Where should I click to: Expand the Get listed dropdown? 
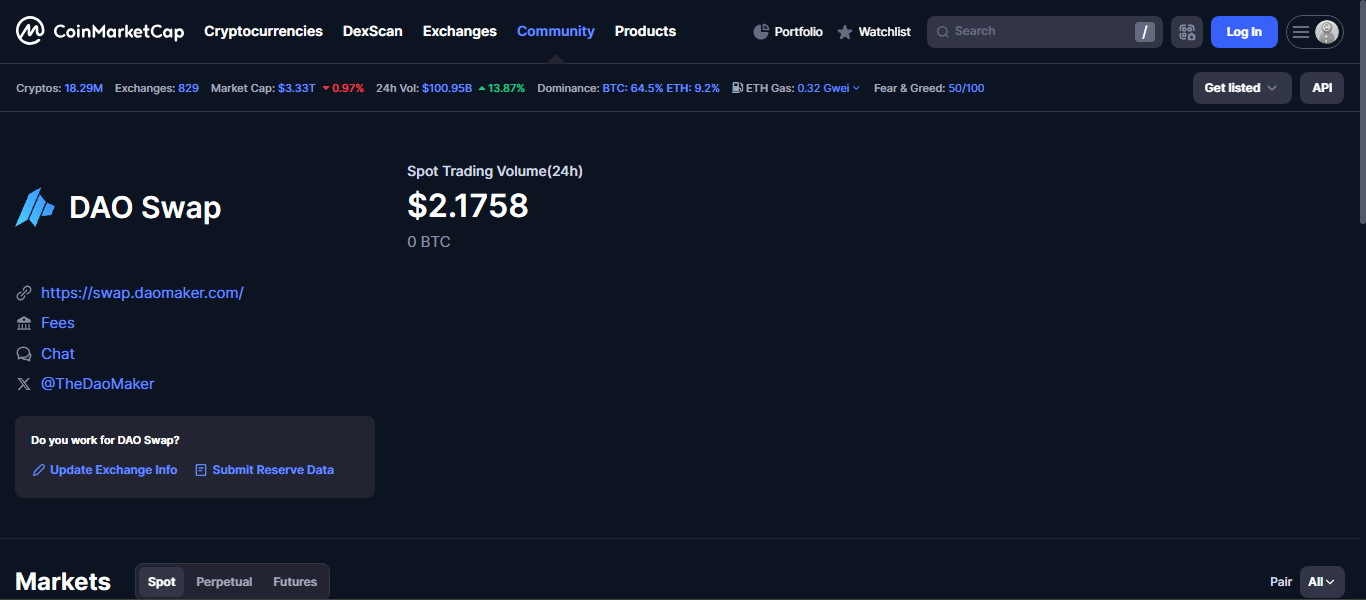1242,88
